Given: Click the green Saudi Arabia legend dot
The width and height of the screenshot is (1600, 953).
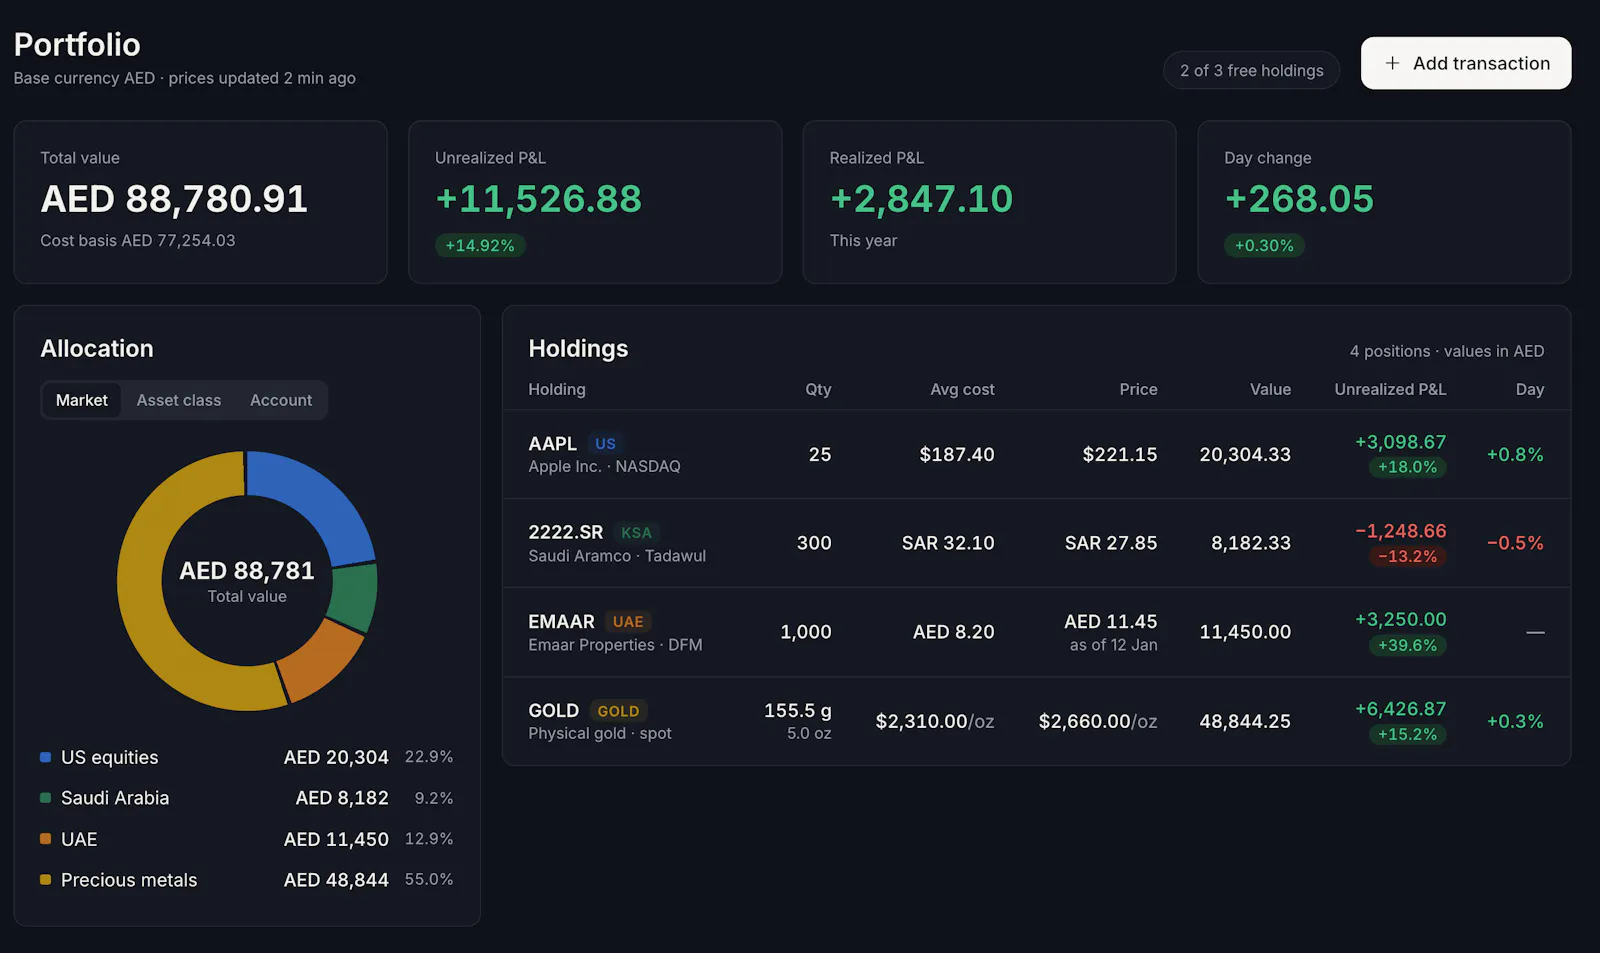Looking at the screenshot, I should tap(45, 798).
